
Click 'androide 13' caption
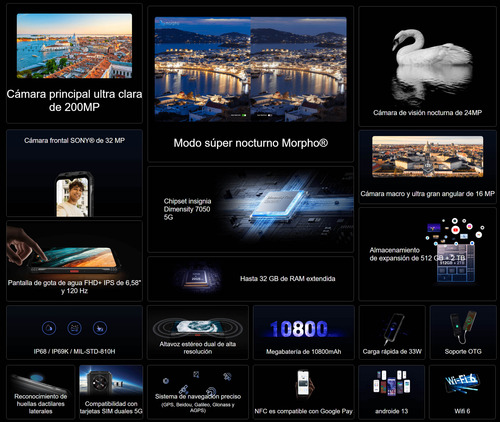(x=391, y=411)
